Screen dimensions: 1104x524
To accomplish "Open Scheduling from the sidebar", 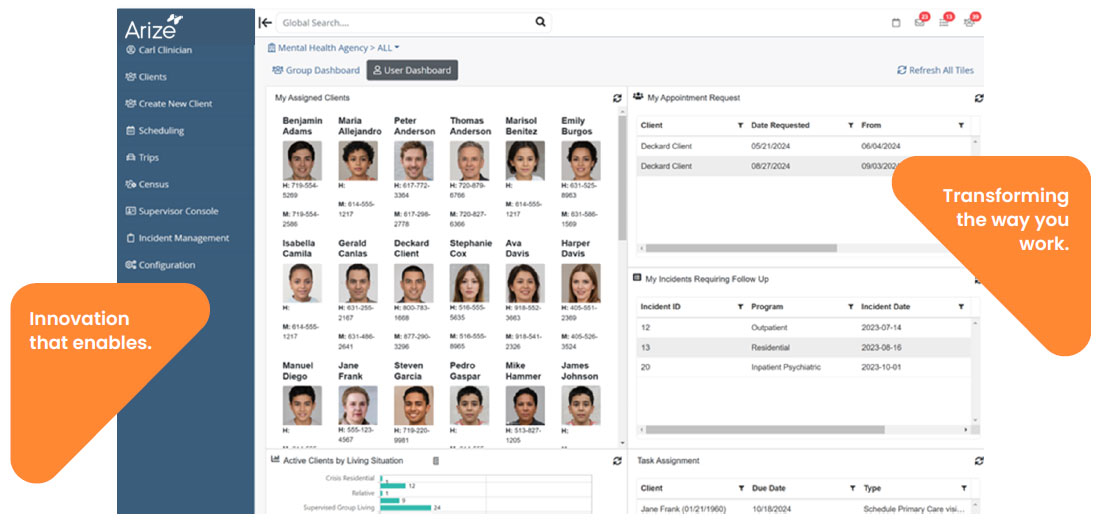I will pyautogui.click(x=154, y=130).
